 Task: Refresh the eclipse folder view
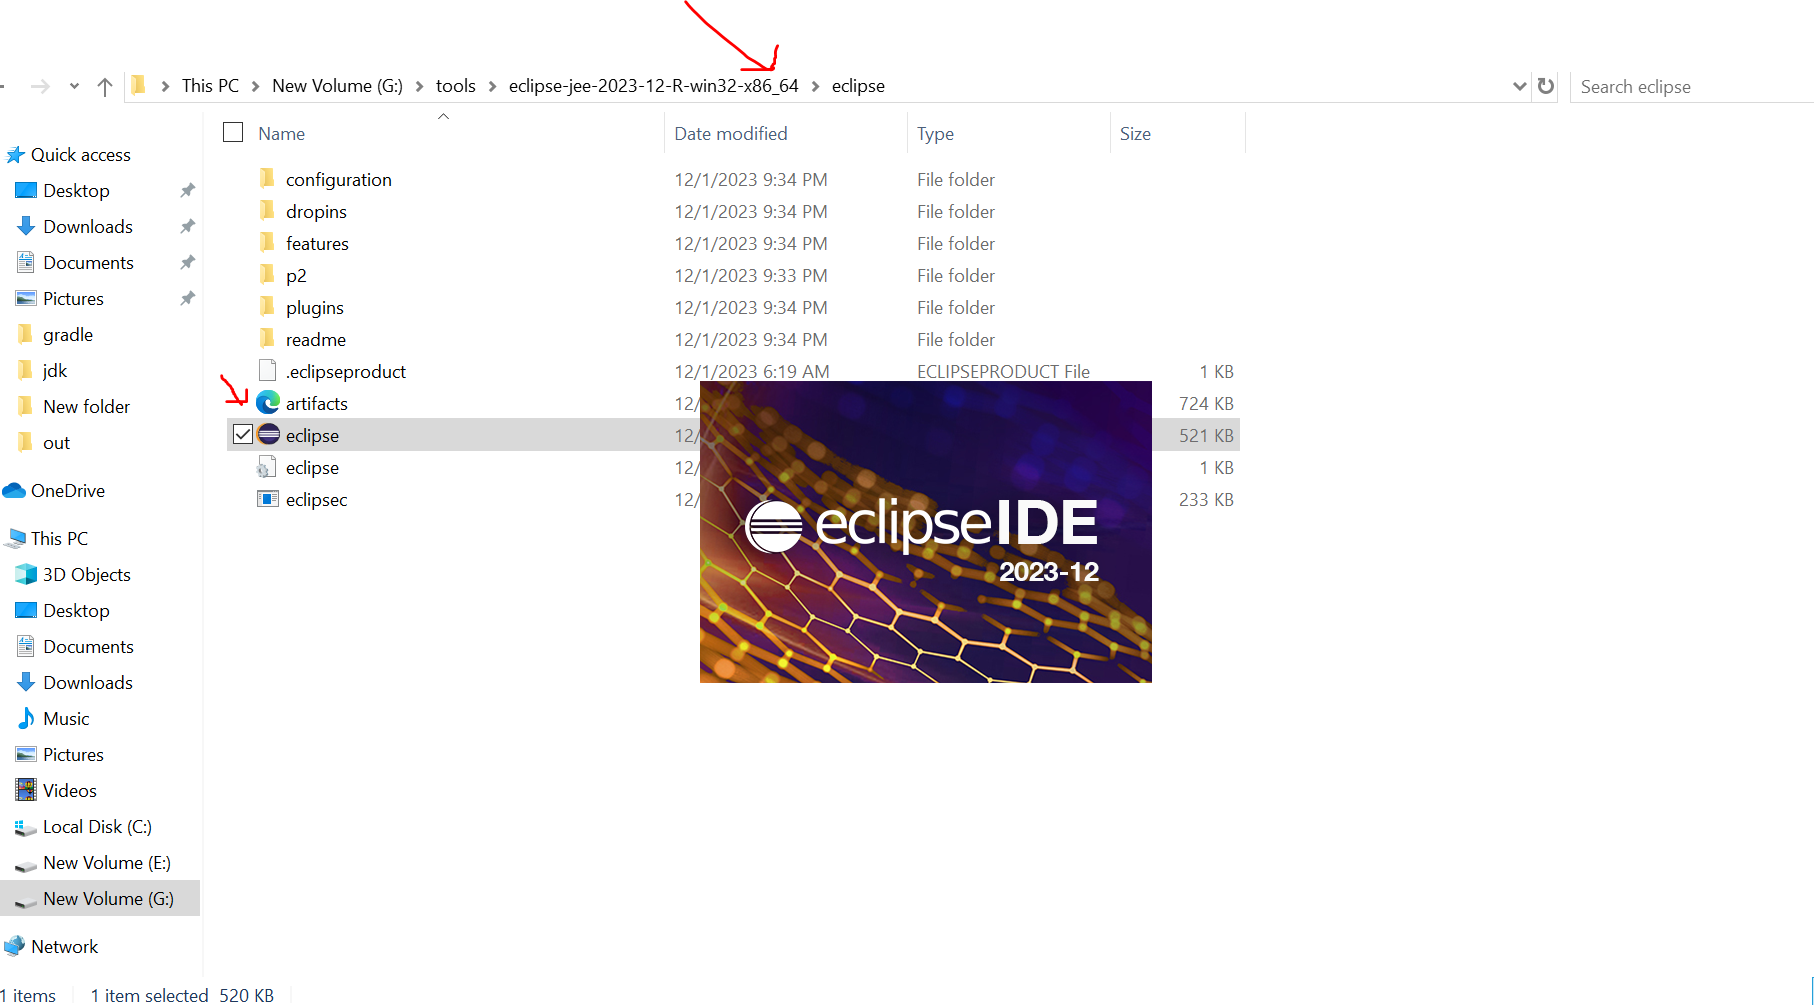[1546, 86]
